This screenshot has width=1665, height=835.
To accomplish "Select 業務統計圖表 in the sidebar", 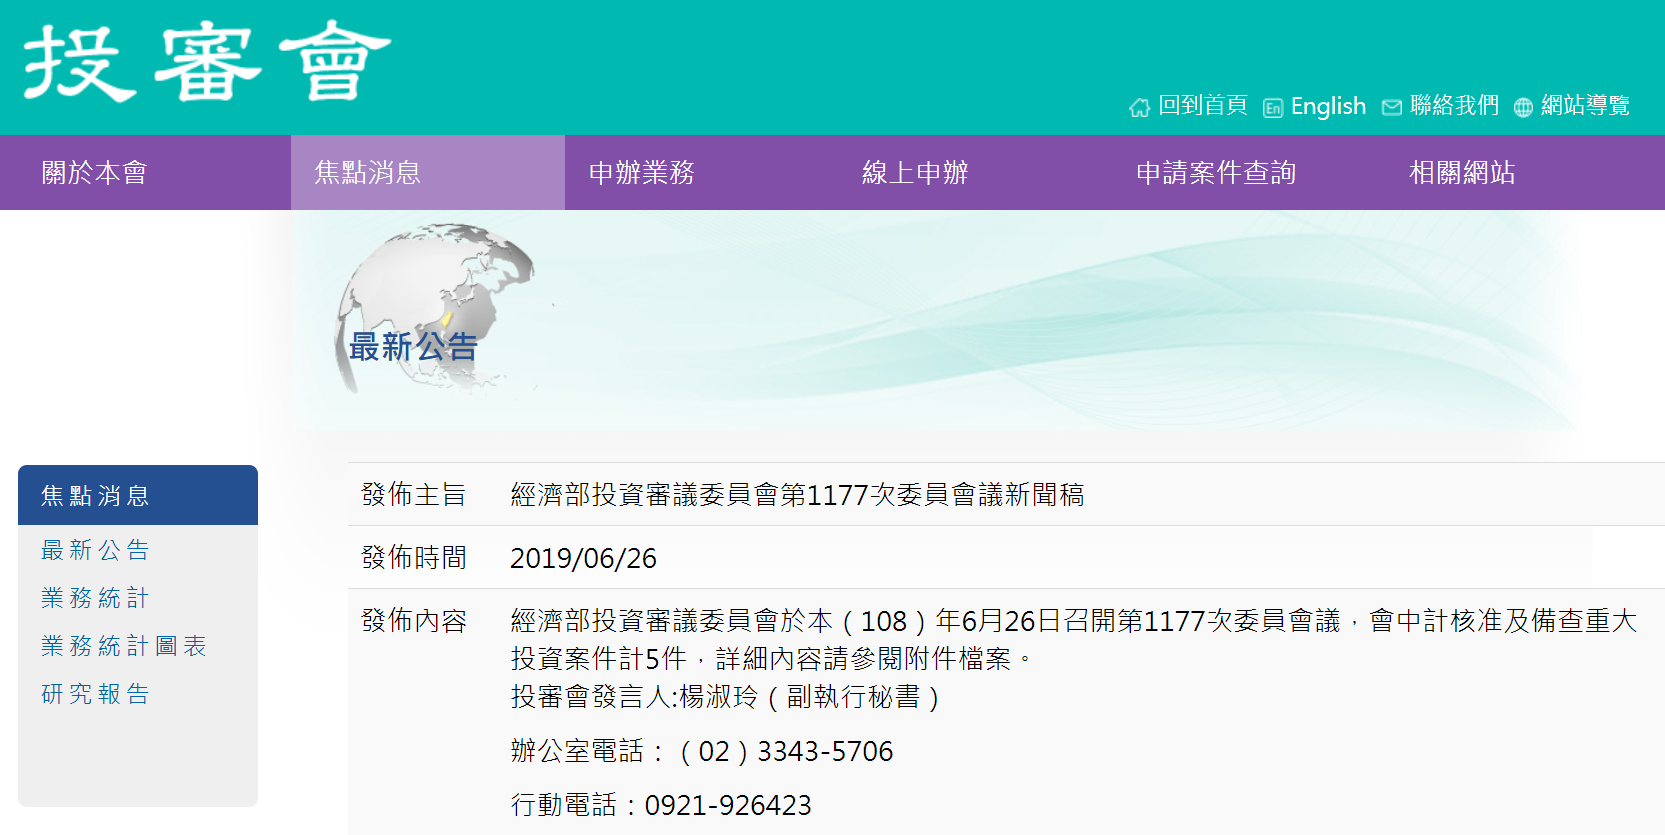I will pyautogui.click(x=124, y=646).
